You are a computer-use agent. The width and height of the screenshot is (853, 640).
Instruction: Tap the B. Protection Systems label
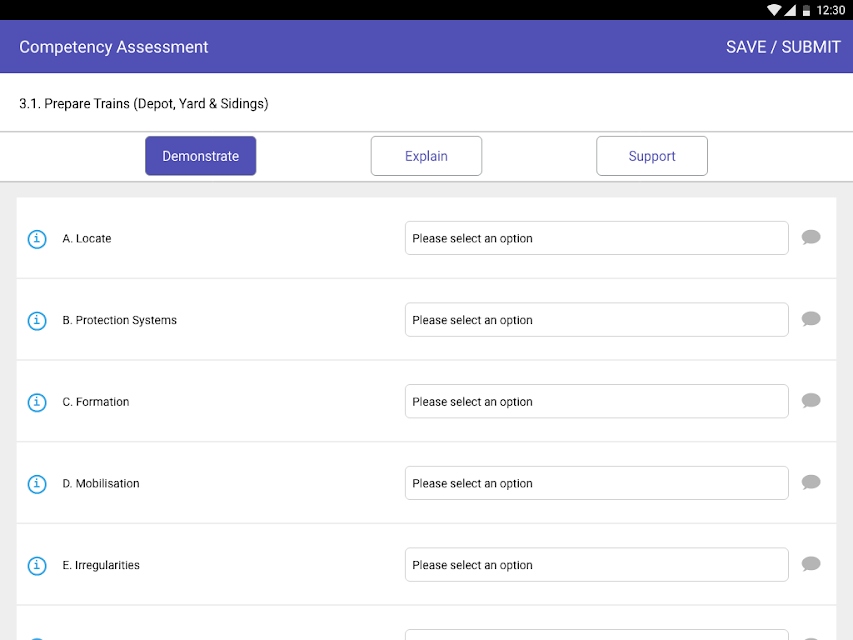point(120,320)
